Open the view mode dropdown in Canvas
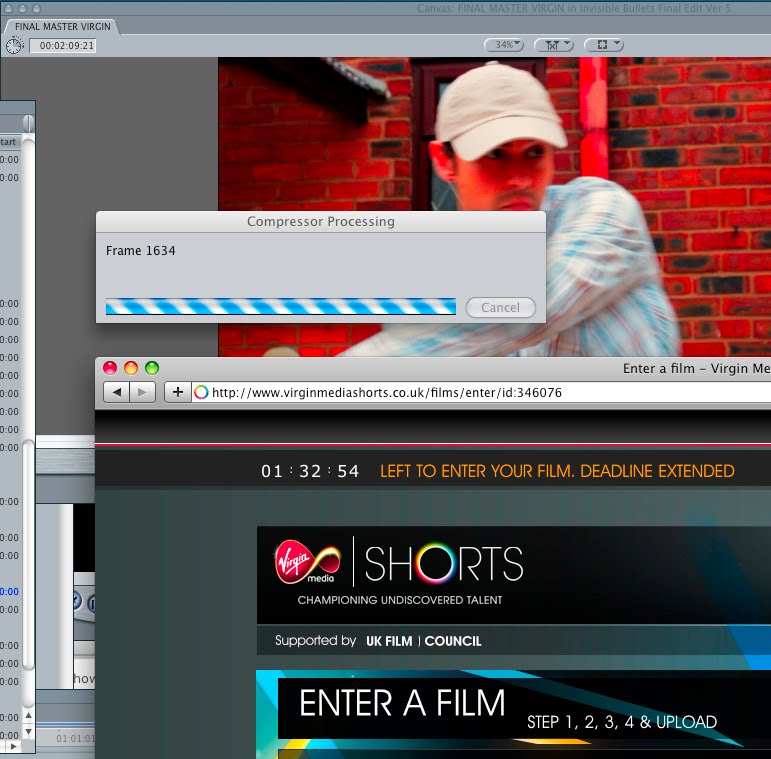Viewport: 771px width, 759px height. [604, 45]
